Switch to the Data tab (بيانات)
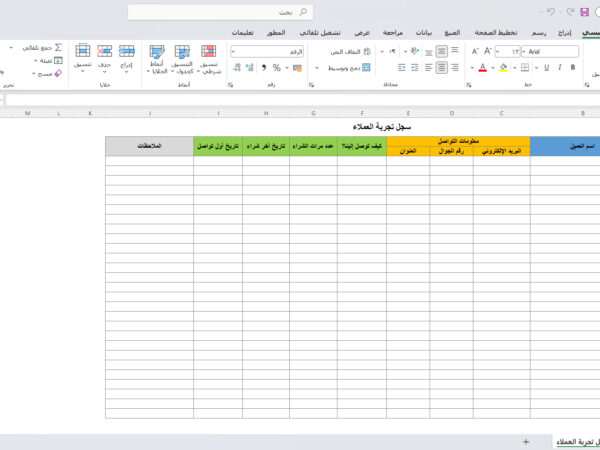Image resolution: width=600 pixels, height=450 pixels. (x=423, y=32)
